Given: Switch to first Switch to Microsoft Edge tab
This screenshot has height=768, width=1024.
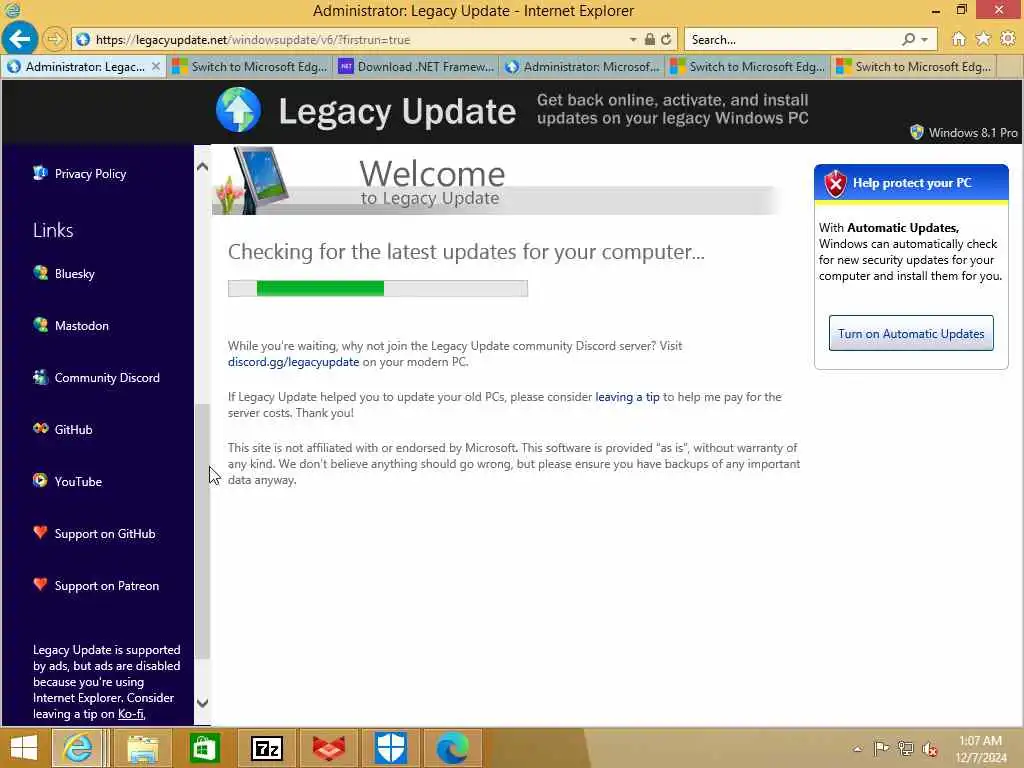Looking at the screenshot, I should (249, 67).
